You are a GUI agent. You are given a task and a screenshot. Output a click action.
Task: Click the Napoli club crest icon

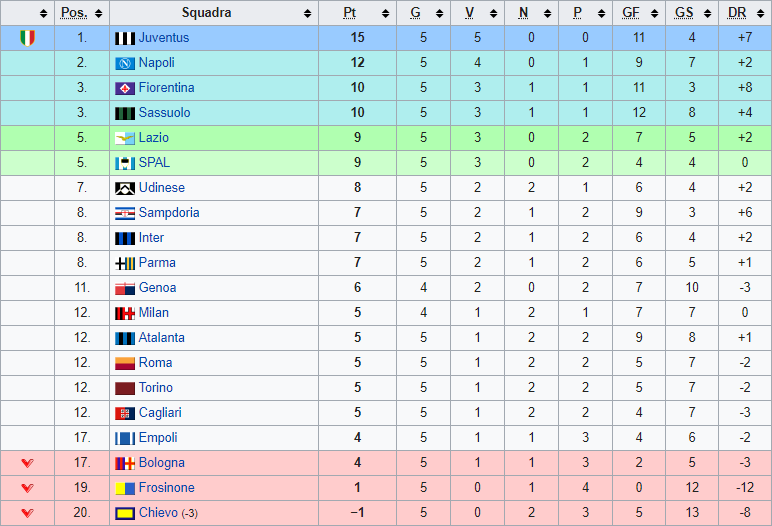(x=125, y=64)
